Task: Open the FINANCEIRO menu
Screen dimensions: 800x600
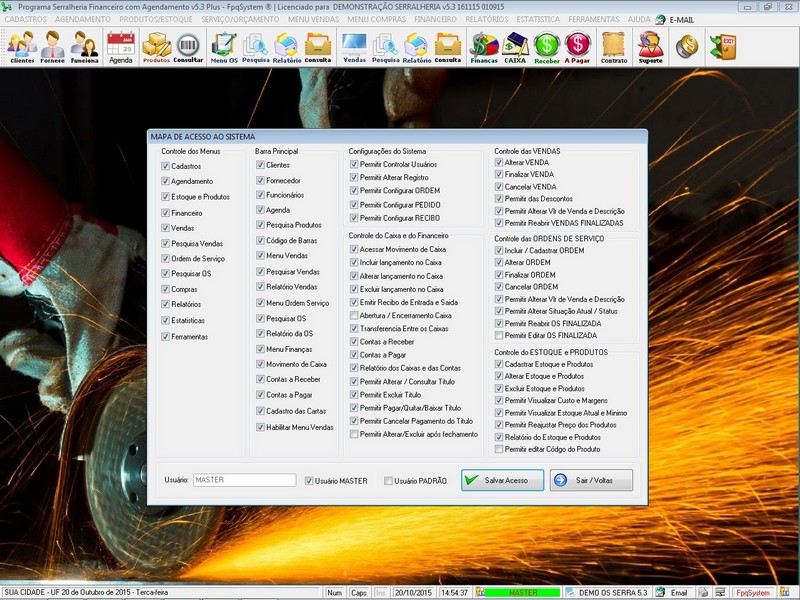Action: click(435, 19)
